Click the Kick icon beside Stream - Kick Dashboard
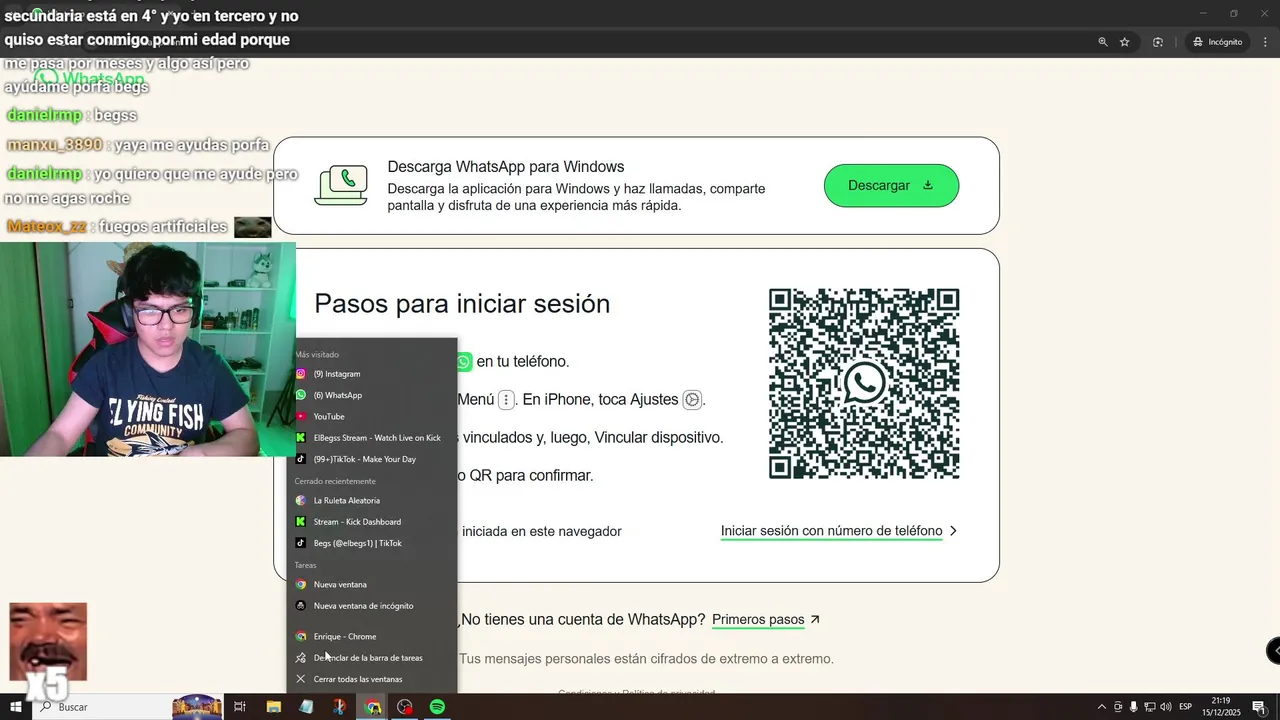Image resolution: width=1280 pixels, height=720 pixels. (300, 522)
